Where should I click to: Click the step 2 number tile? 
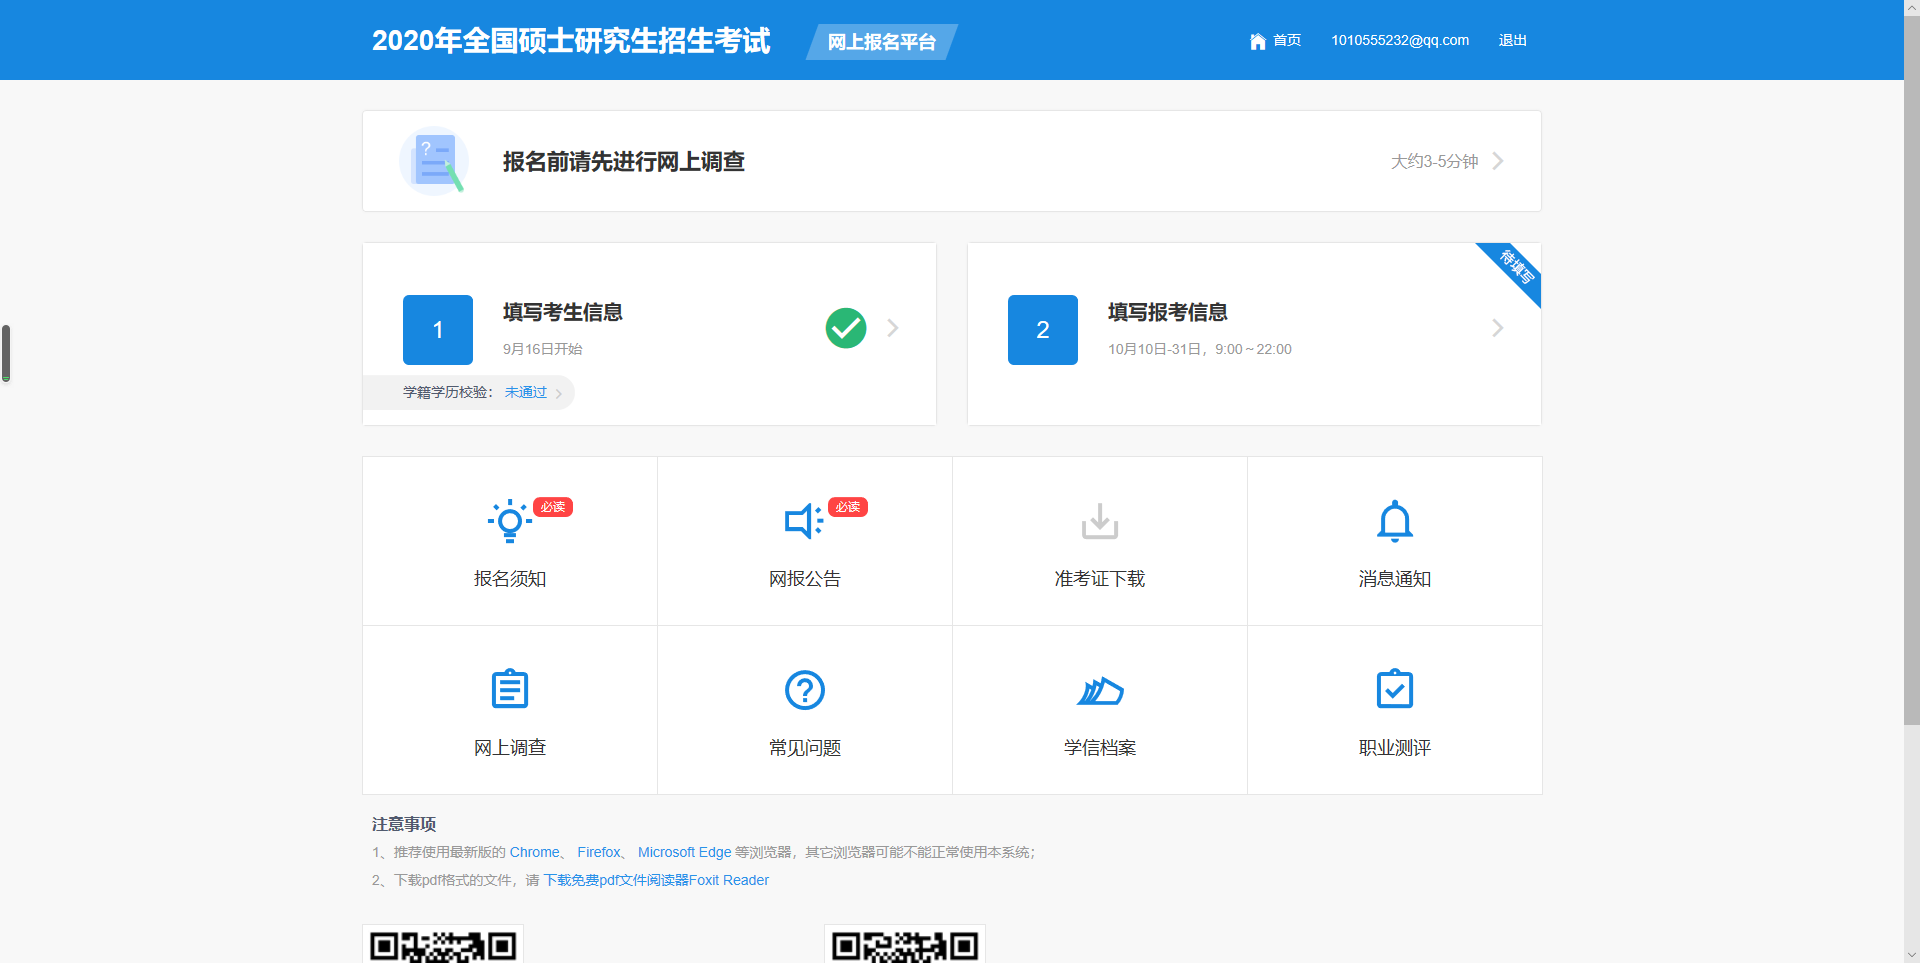pyautogui.click(x=1042, y=330)
